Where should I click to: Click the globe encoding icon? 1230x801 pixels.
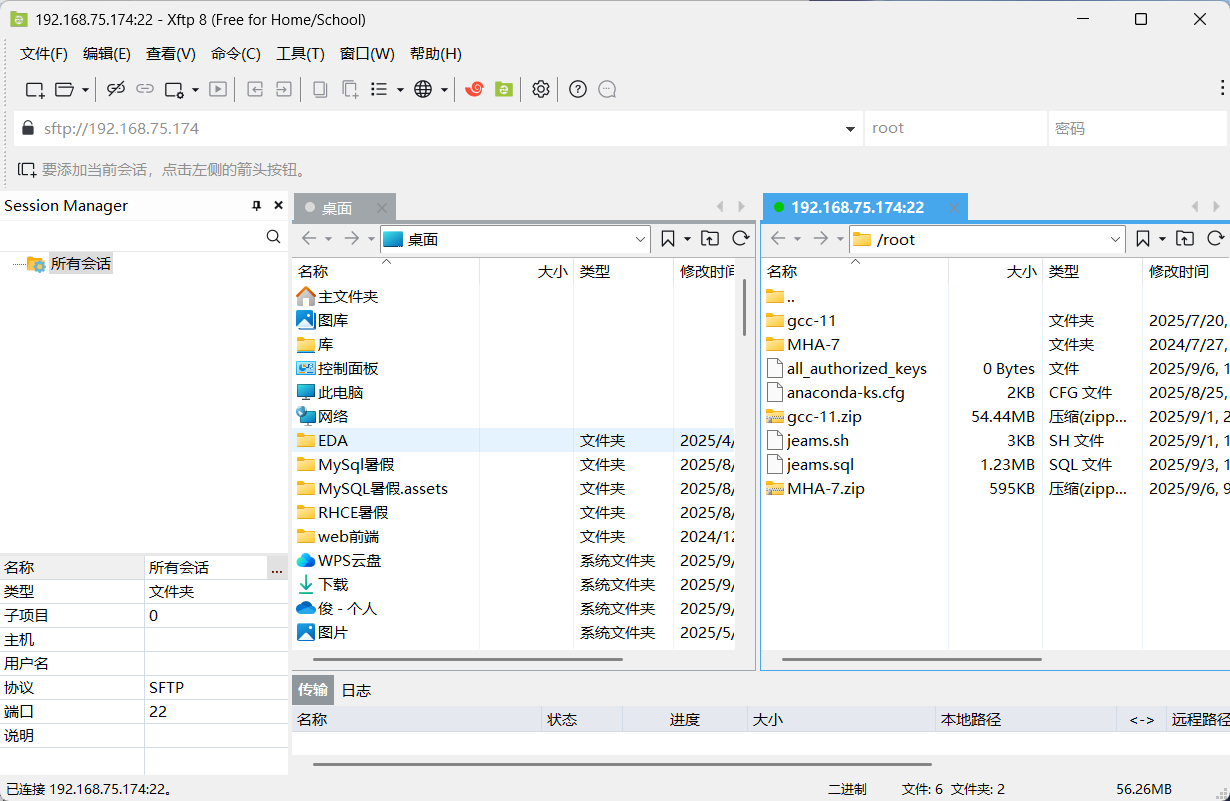point(423,89)
